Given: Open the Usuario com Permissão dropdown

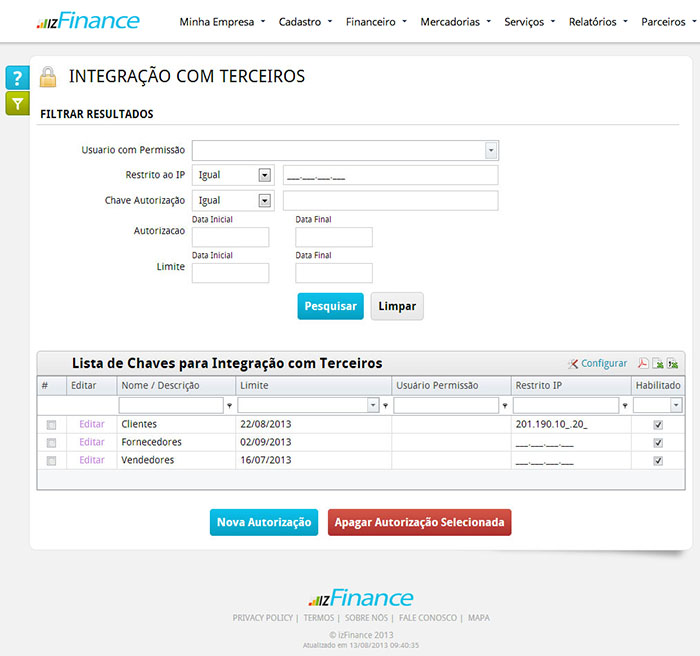Looking at the screenshot, I should (x=491, y=150).
